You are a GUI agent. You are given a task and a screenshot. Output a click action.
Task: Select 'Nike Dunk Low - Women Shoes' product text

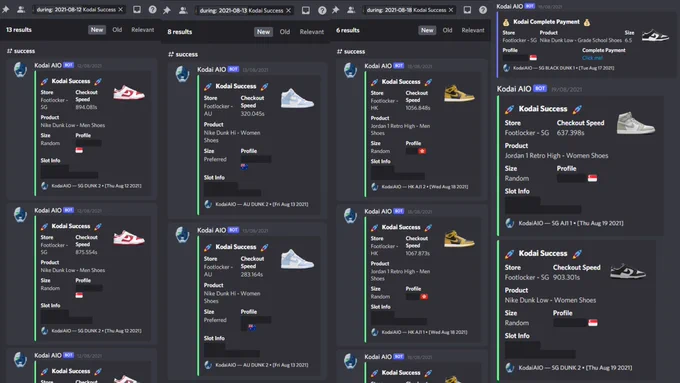point(550,300)
